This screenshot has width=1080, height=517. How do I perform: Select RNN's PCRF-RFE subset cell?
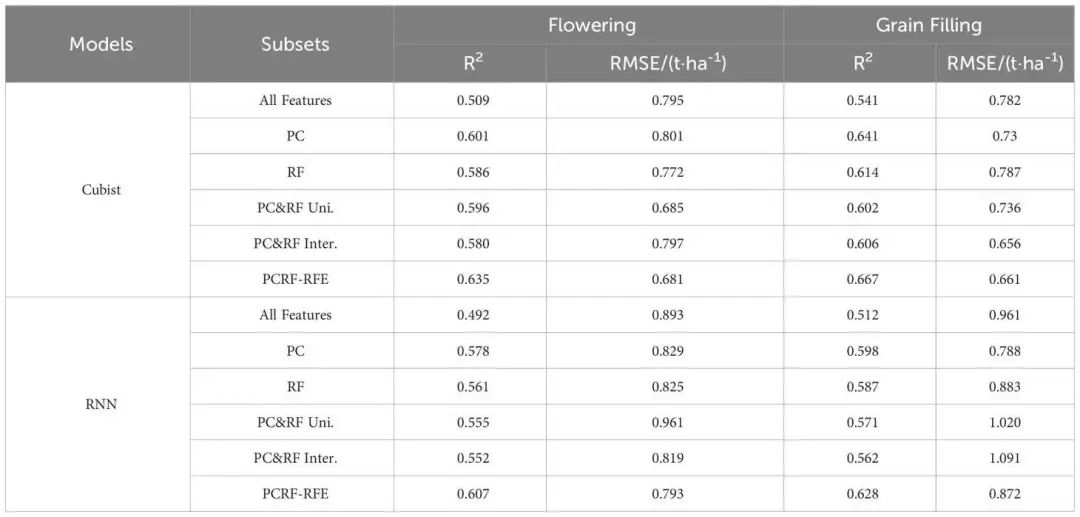(x=295, y=494)
